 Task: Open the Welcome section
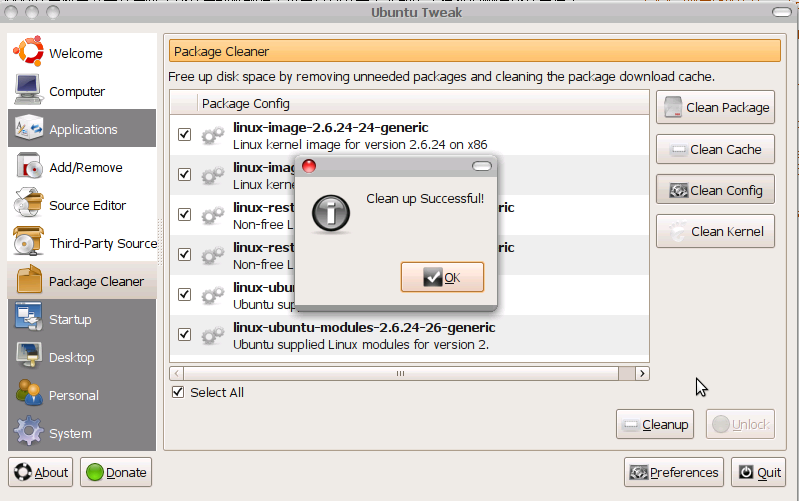coord(82,52)
